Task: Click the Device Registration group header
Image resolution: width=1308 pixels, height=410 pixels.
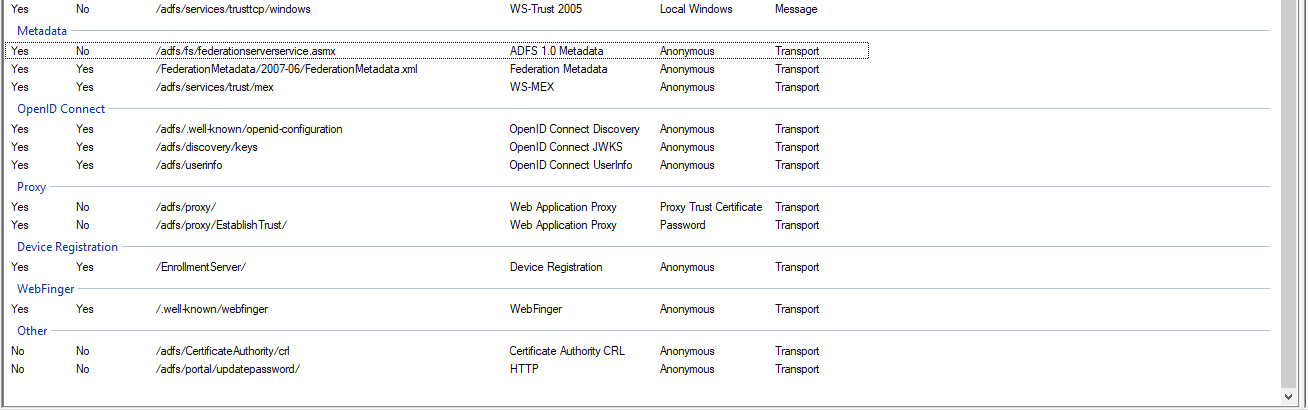Action: [x=67, y=247]
